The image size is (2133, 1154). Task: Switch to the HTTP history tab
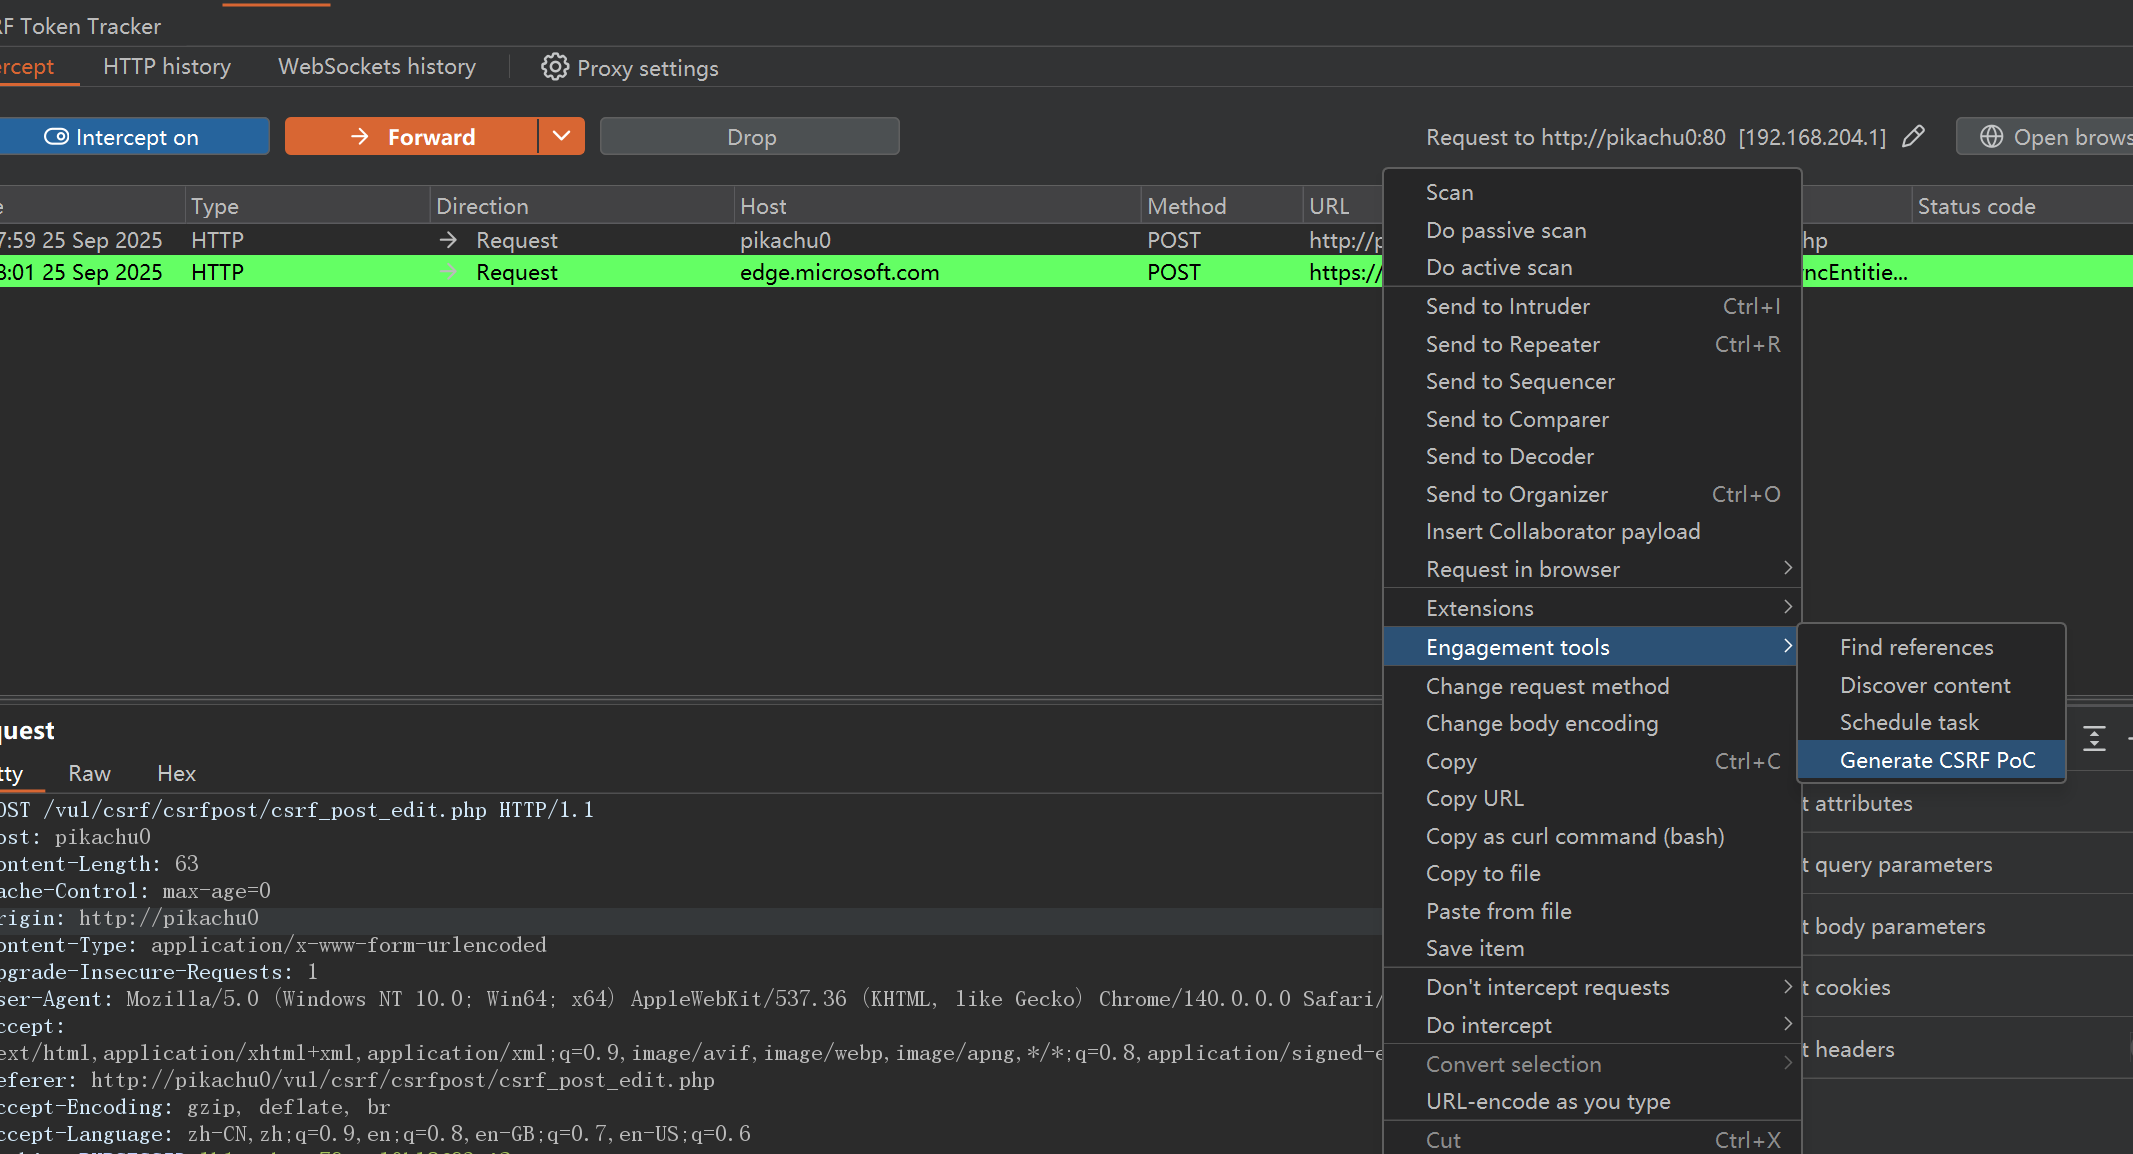pos(167,66)
